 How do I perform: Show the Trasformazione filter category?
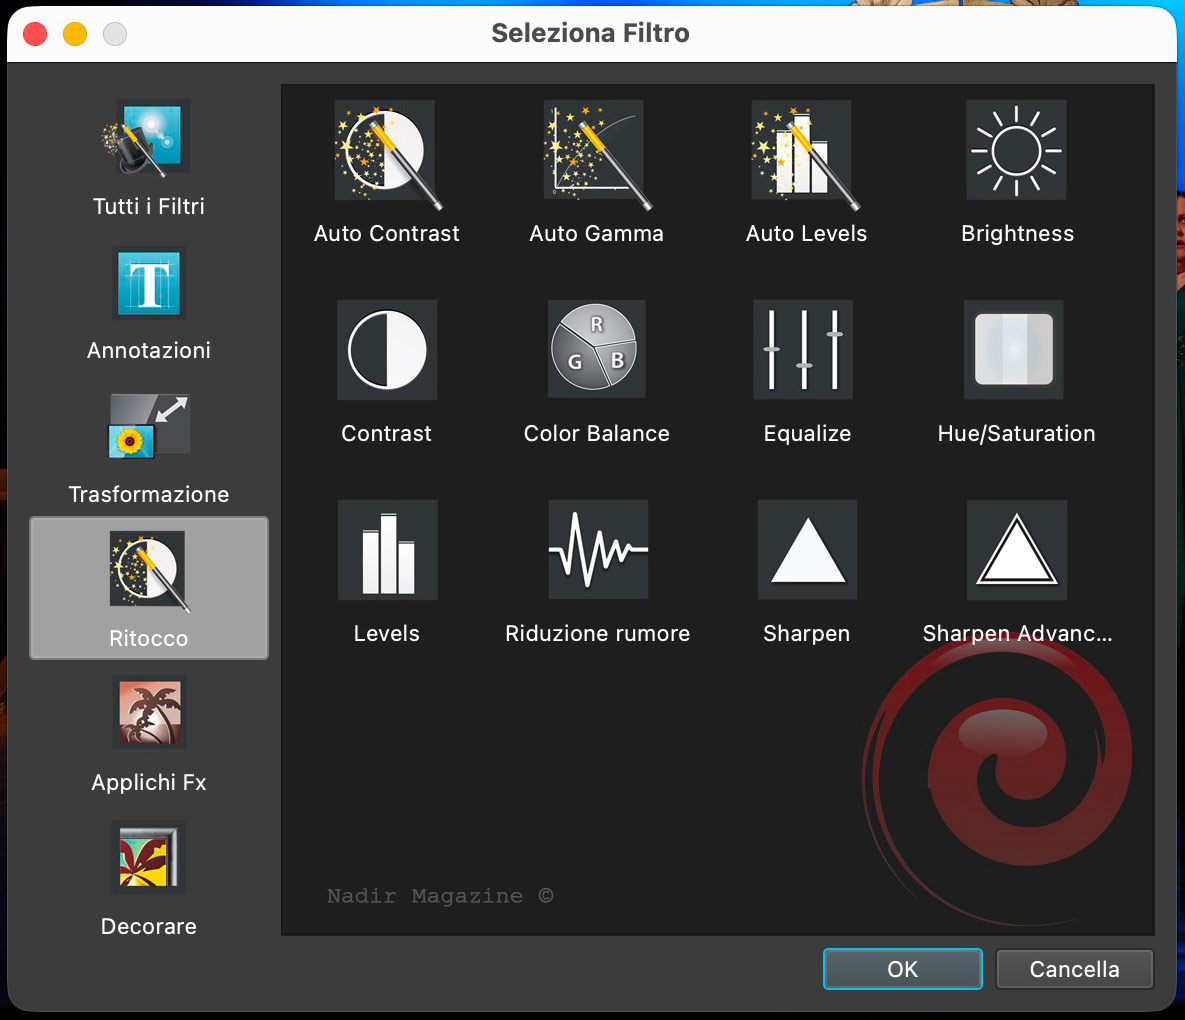click(149, 446)
